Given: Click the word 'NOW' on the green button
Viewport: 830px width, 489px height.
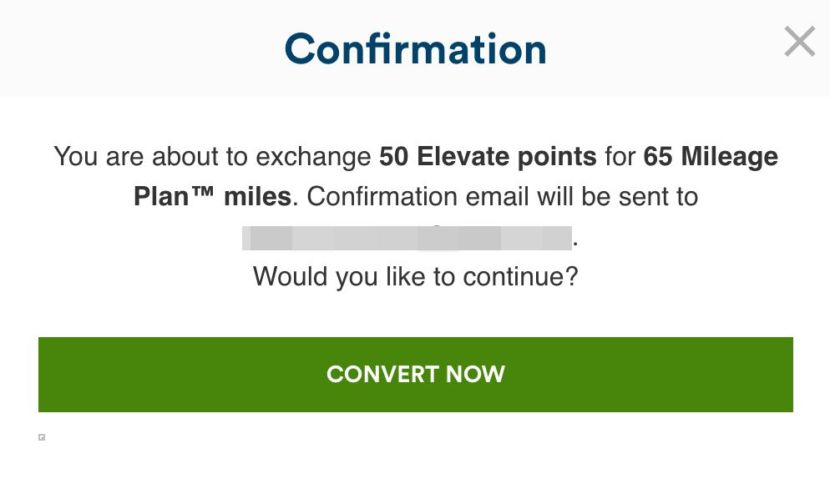Looking at the screenshot, I should point(474,375).
